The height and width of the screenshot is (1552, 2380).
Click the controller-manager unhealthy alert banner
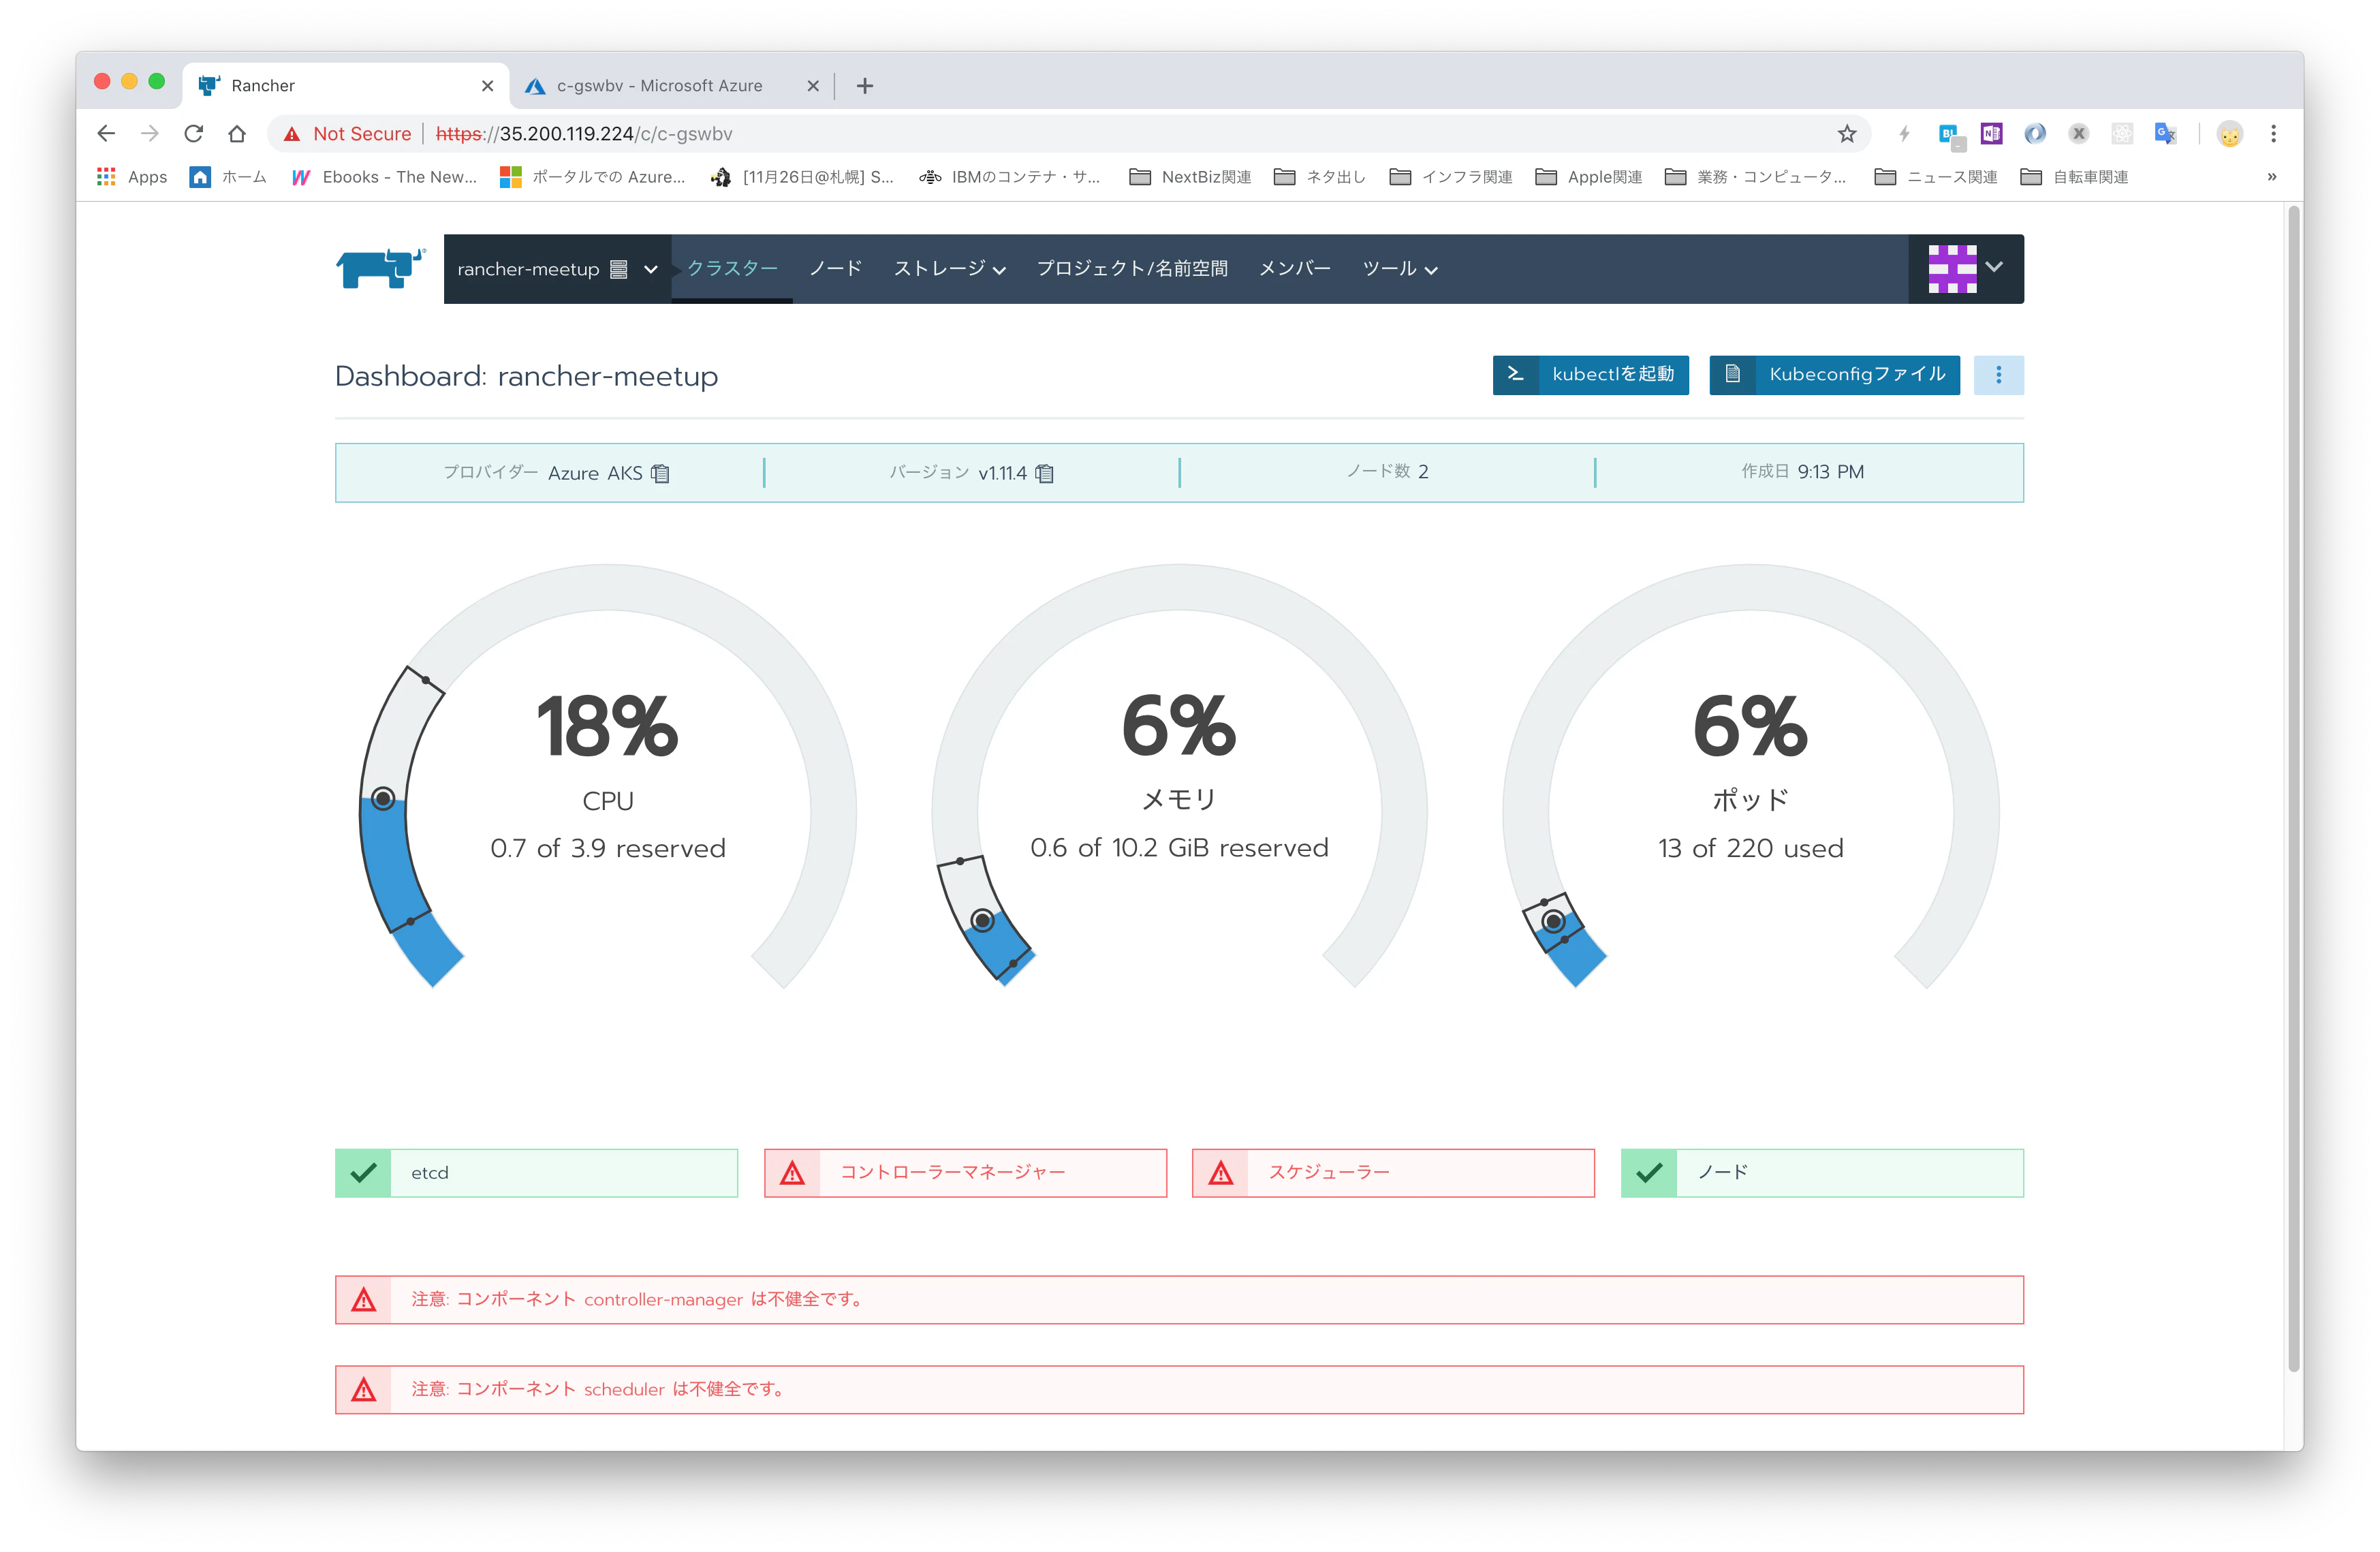[x=1179, y=1300]
